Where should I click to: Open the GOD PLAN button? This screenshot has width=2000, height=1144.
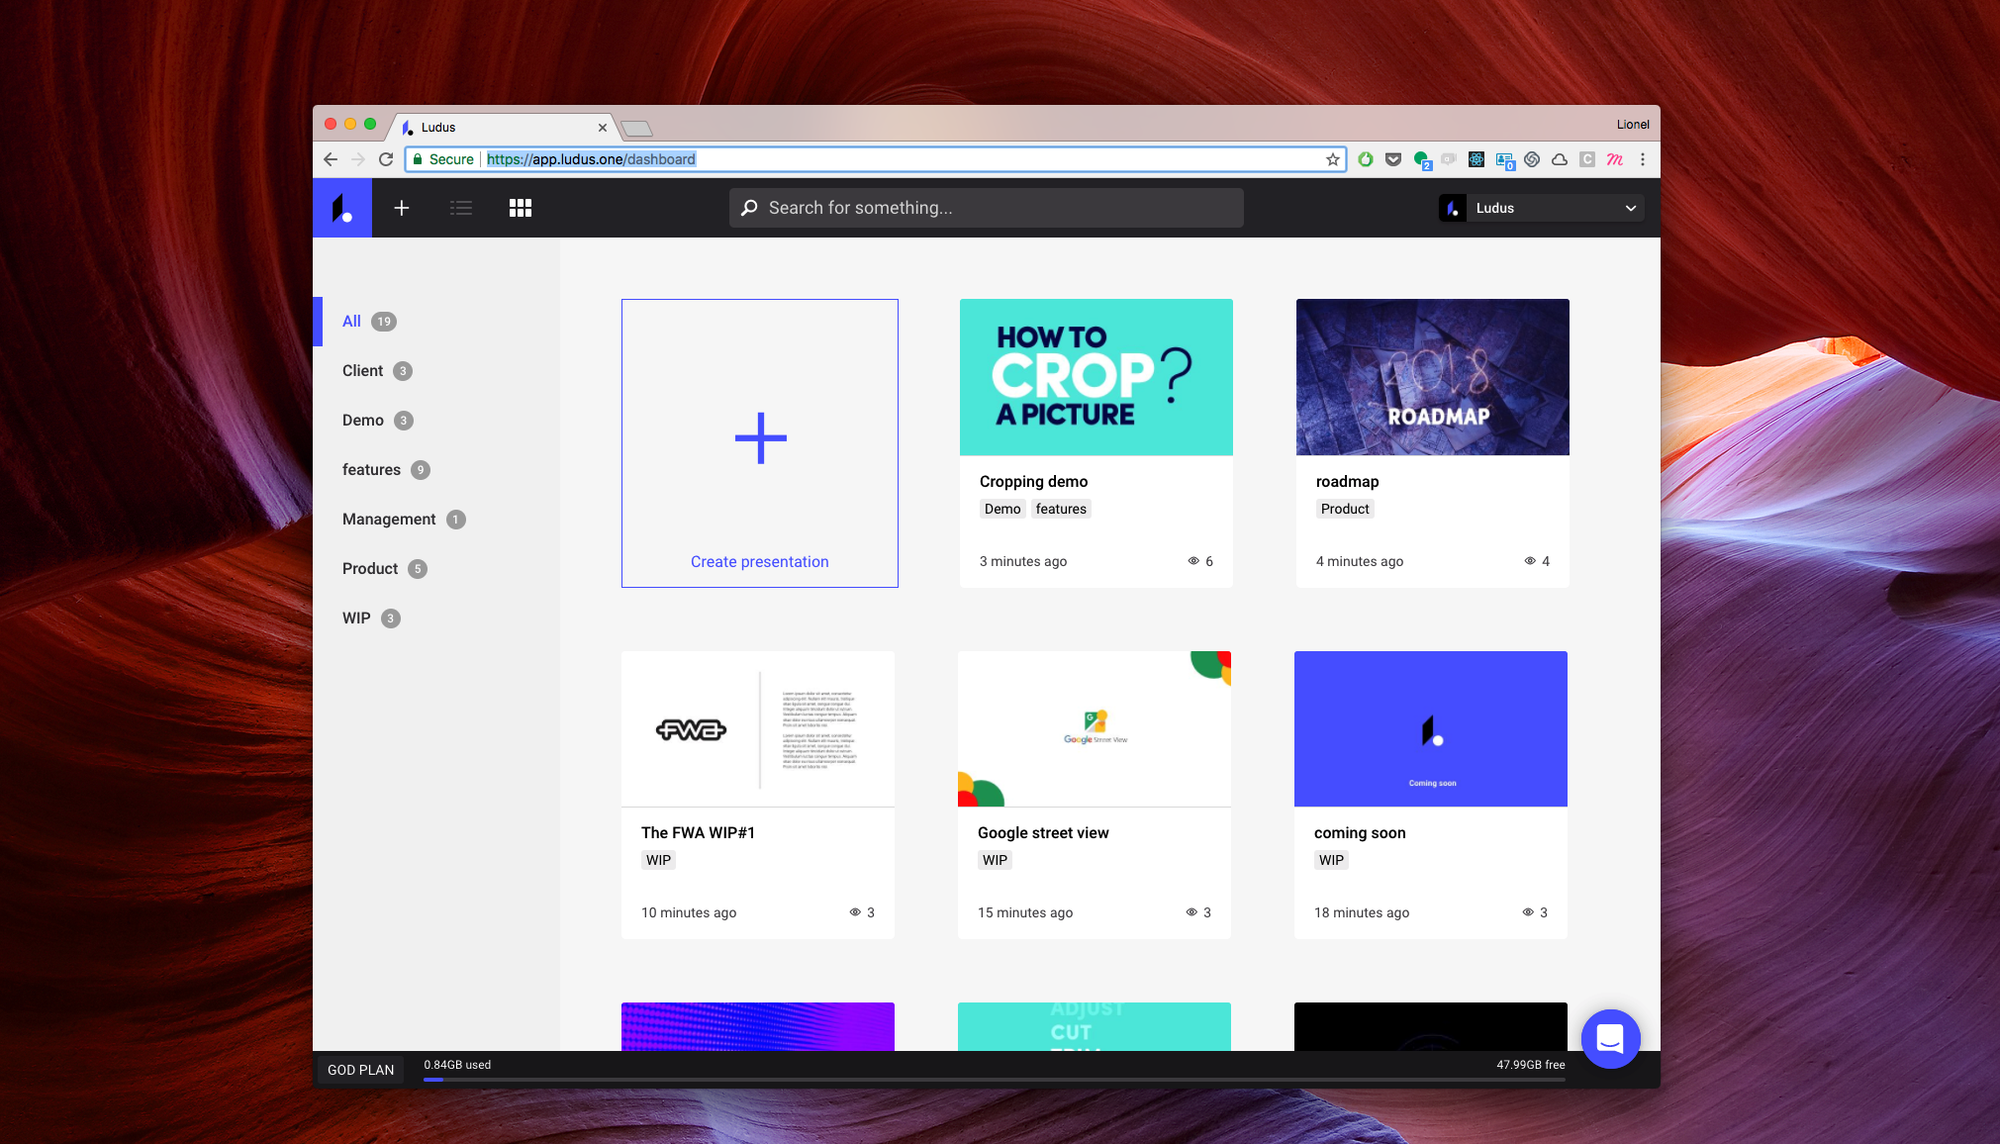point(360,1069)
